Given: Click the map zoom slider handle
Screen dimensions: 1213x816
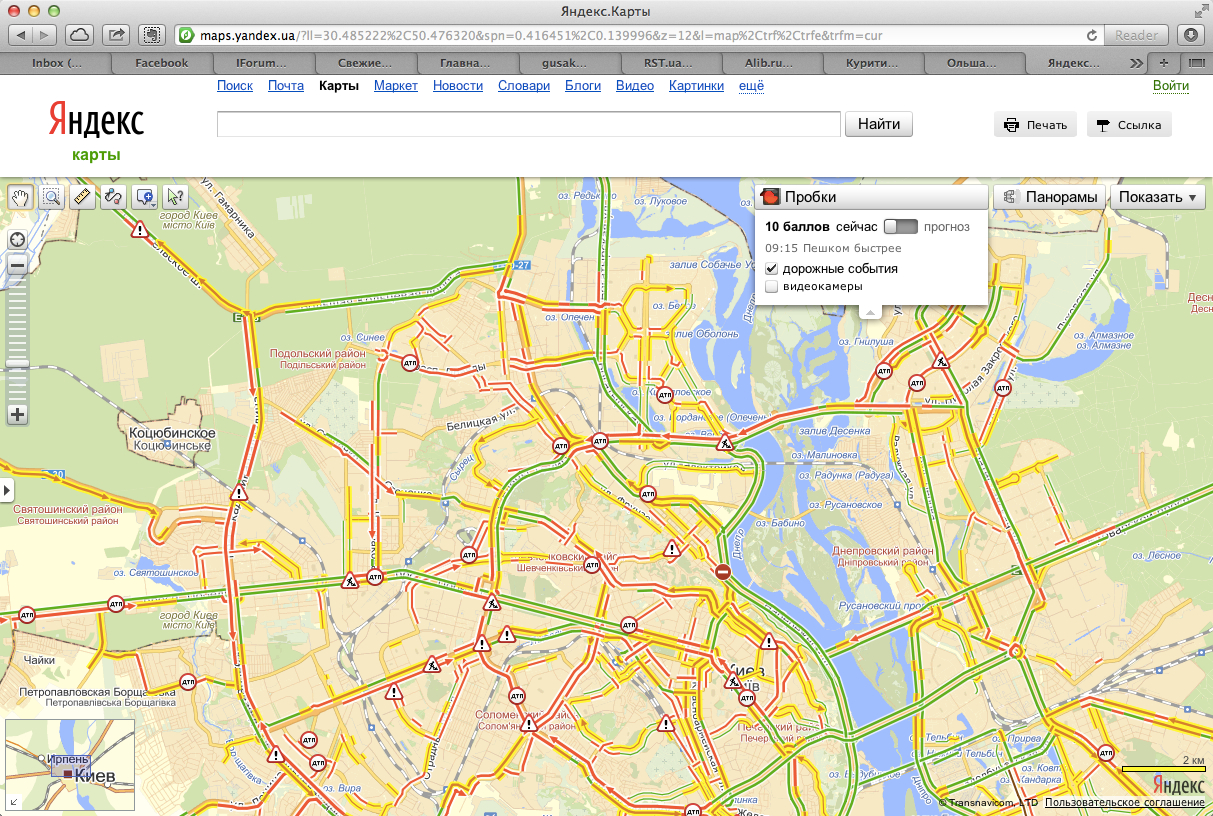Looking at the screenshot, I should pyautogui.click(x=17, y=363).
